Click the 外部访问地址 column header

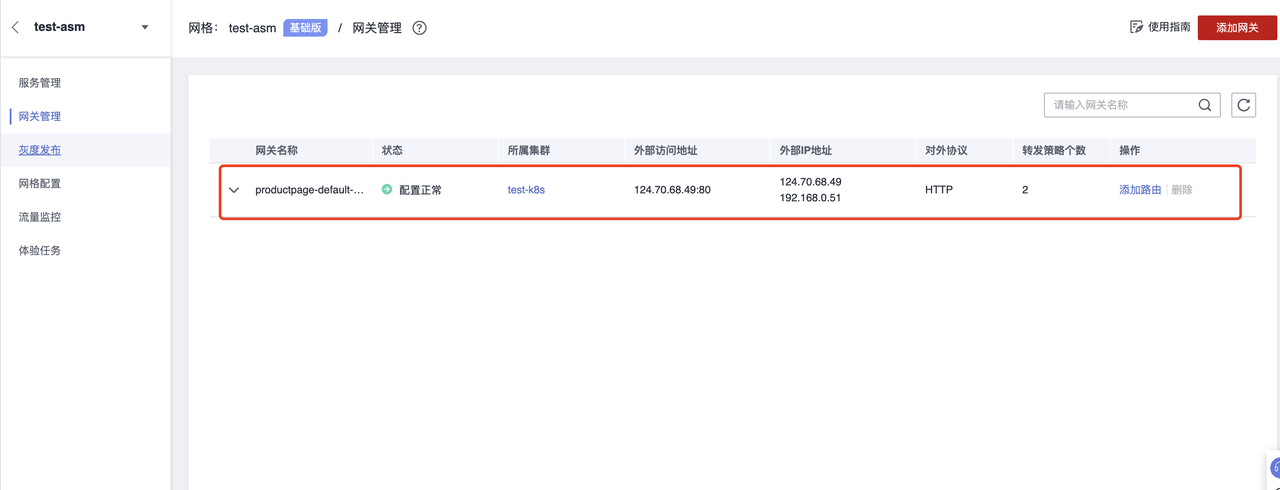[666, 150]
